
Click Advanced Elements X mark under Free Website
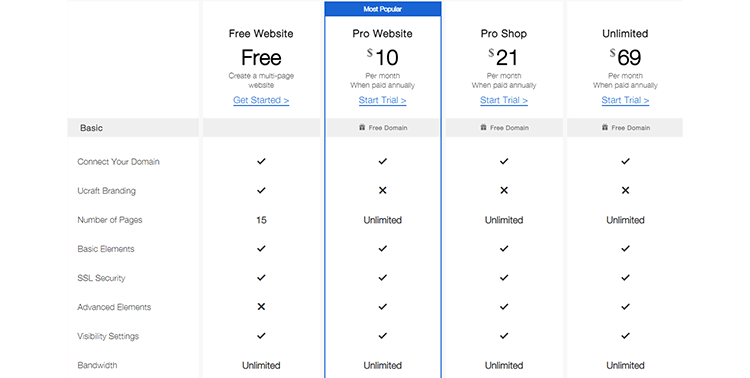point(261,307)
